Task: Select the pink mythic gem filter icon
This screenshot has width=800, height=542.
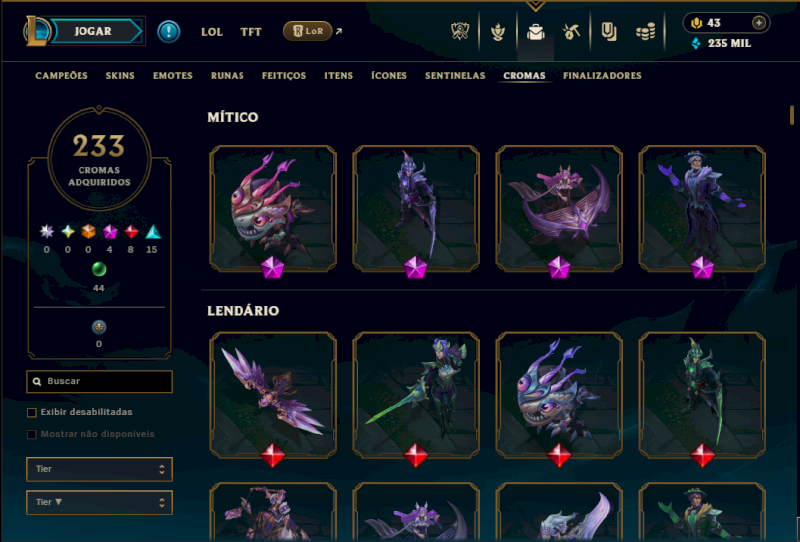Action: 110,232
